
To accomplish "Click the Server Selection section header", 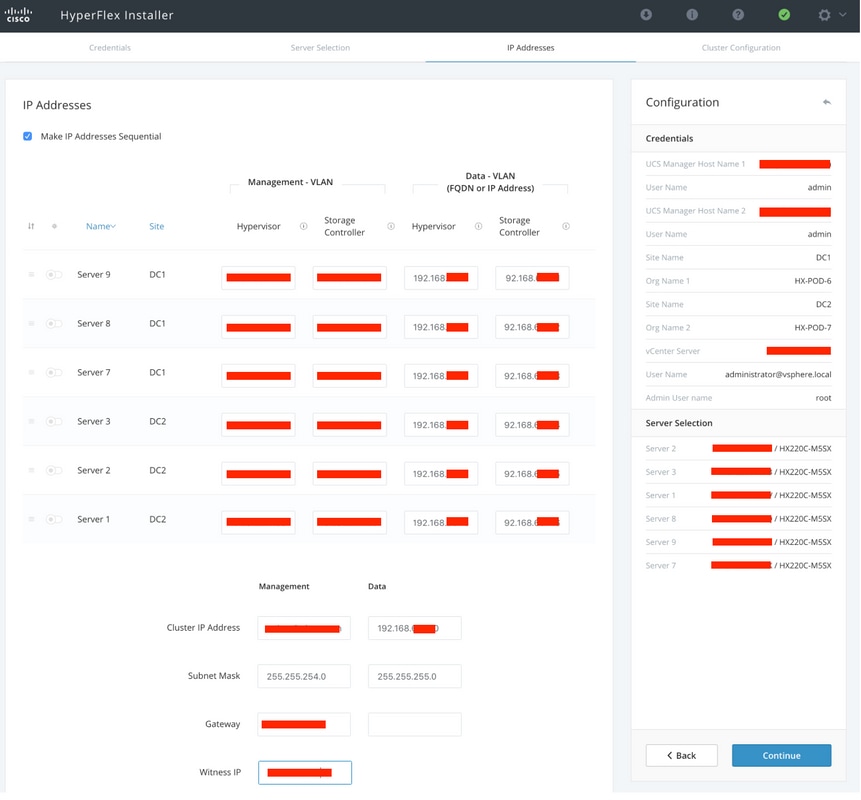I will 679,423.
